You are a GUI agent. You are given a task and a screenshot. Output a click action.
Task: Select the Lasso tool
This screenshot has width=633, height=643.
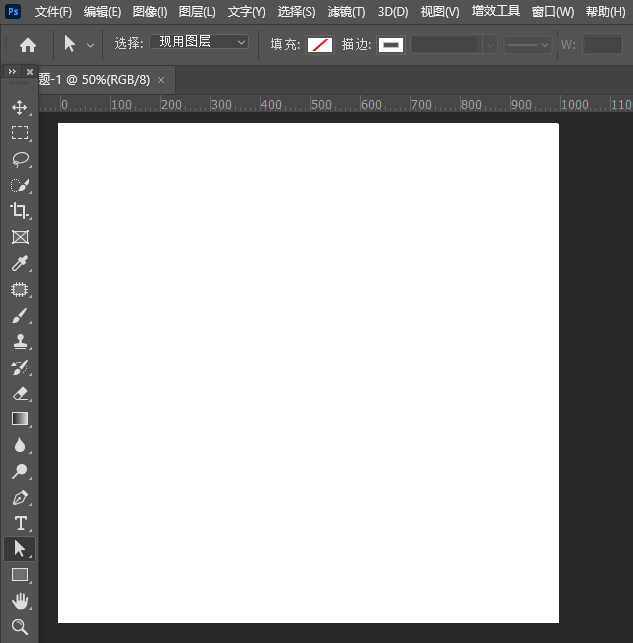(20, 159)
